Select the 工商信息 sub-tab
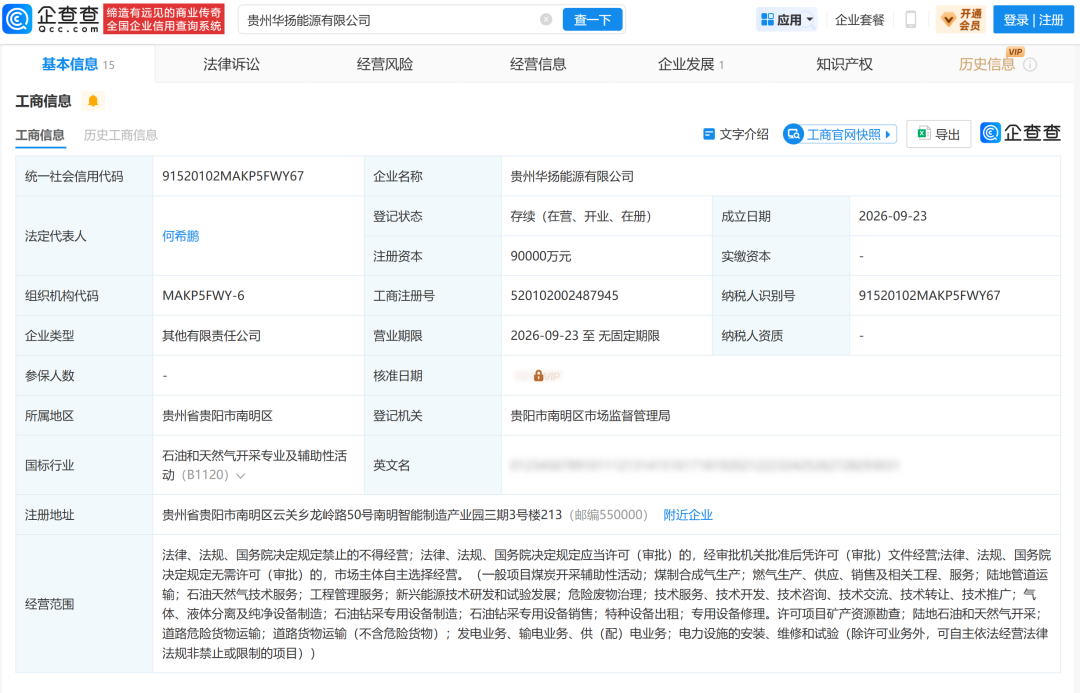Screen dimensions: 1080x693 point(40,135)
